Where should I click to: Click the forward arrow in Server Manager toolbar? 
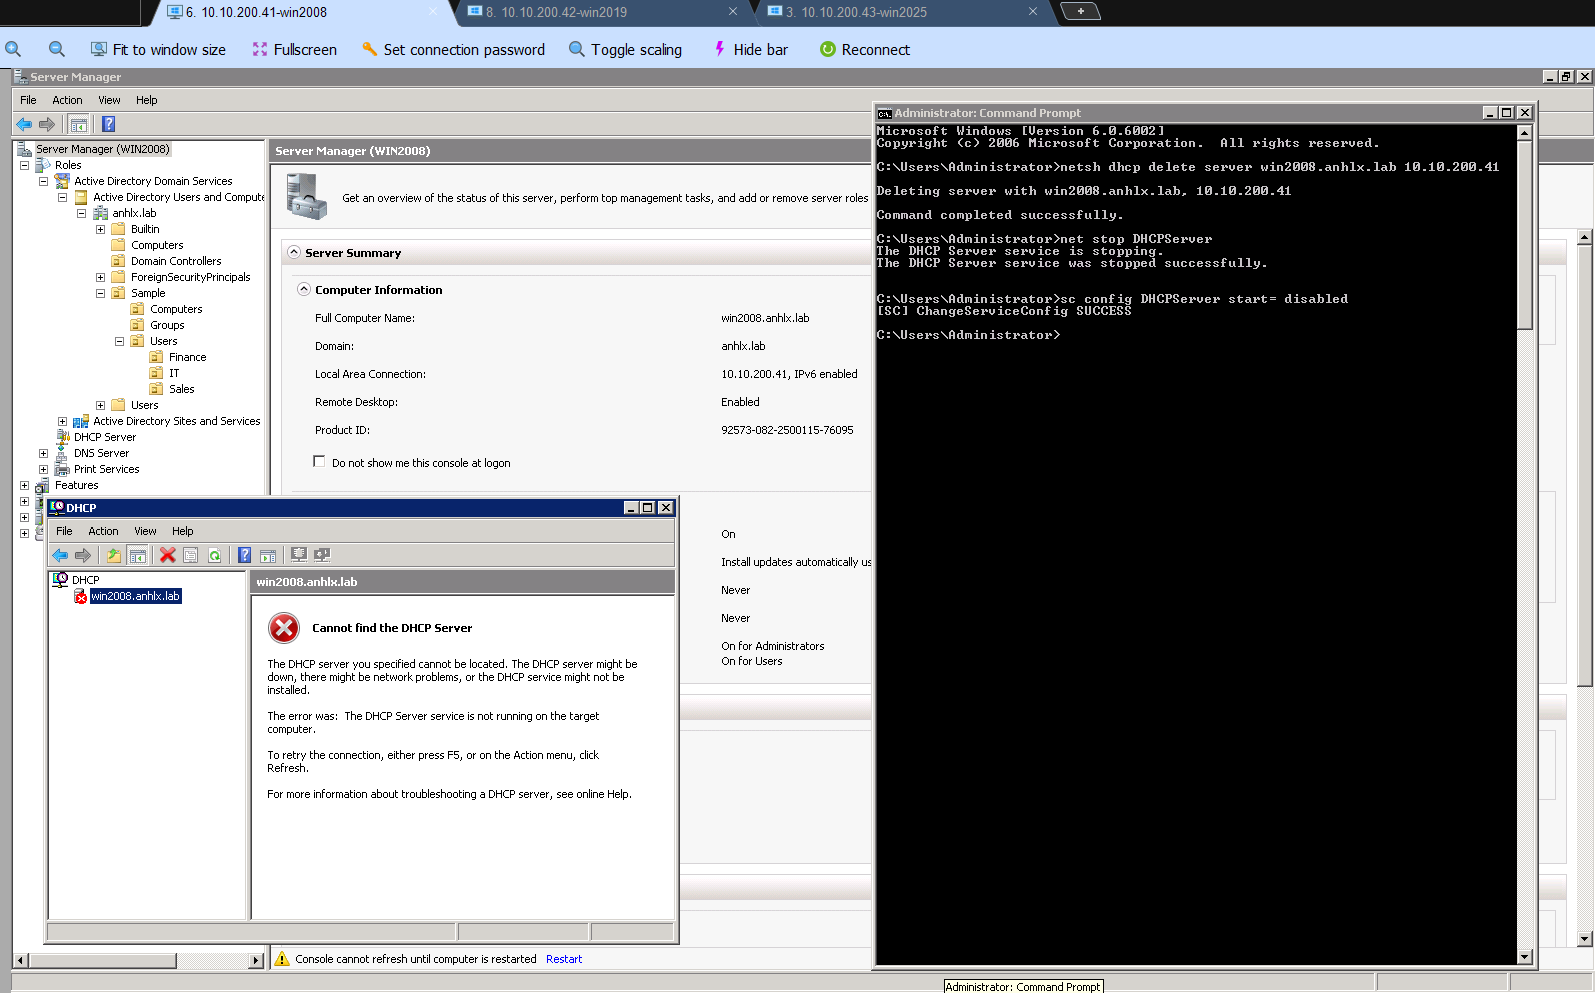tap(47, 124)
